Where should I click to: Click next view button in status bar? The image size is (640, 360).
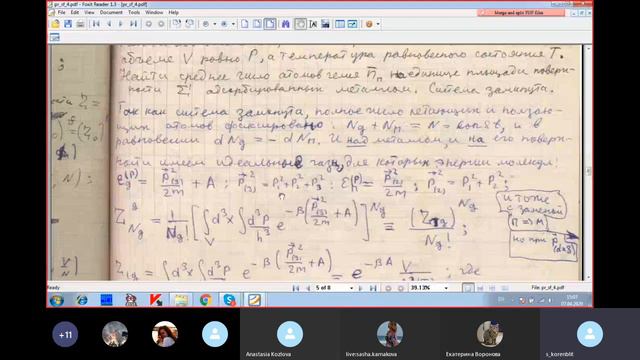(400, 288)
